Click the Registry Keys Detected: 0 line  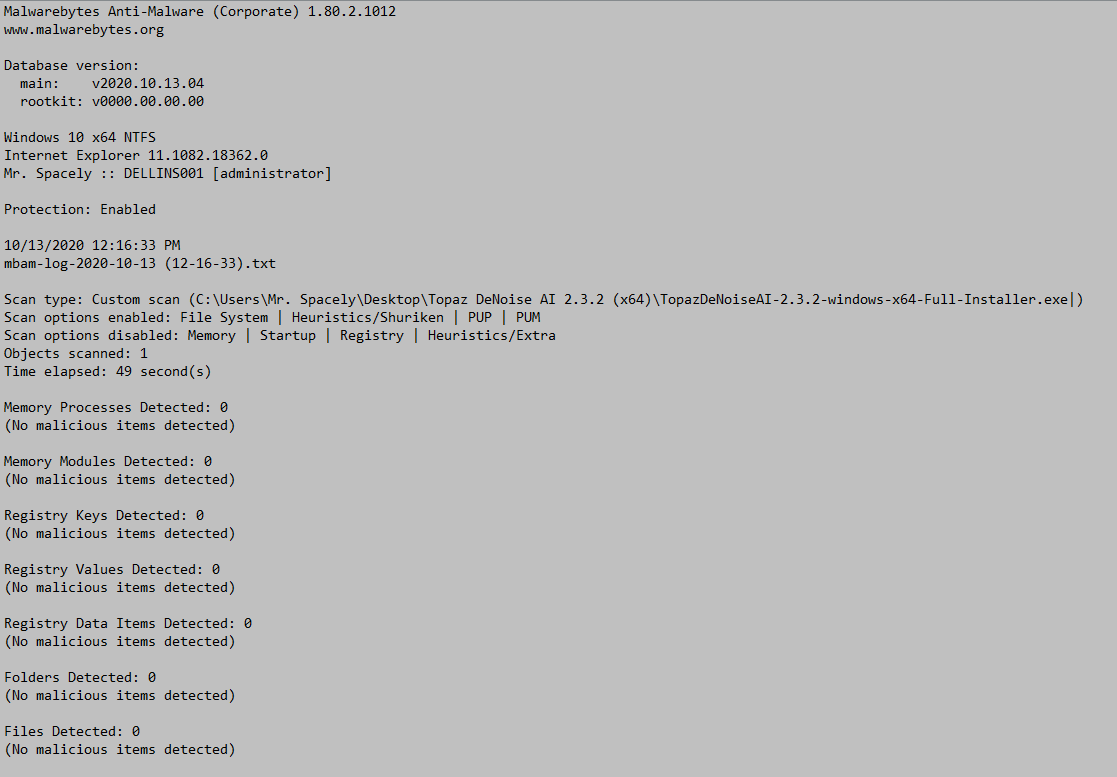tap(104, 515)
